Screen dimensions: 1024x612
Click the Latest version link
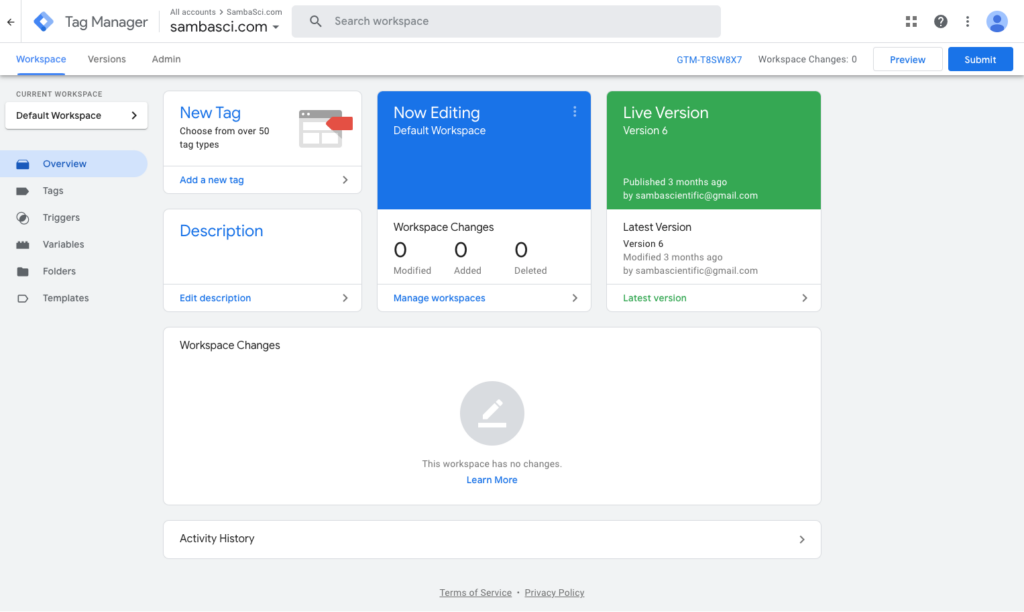coord(654,298)
